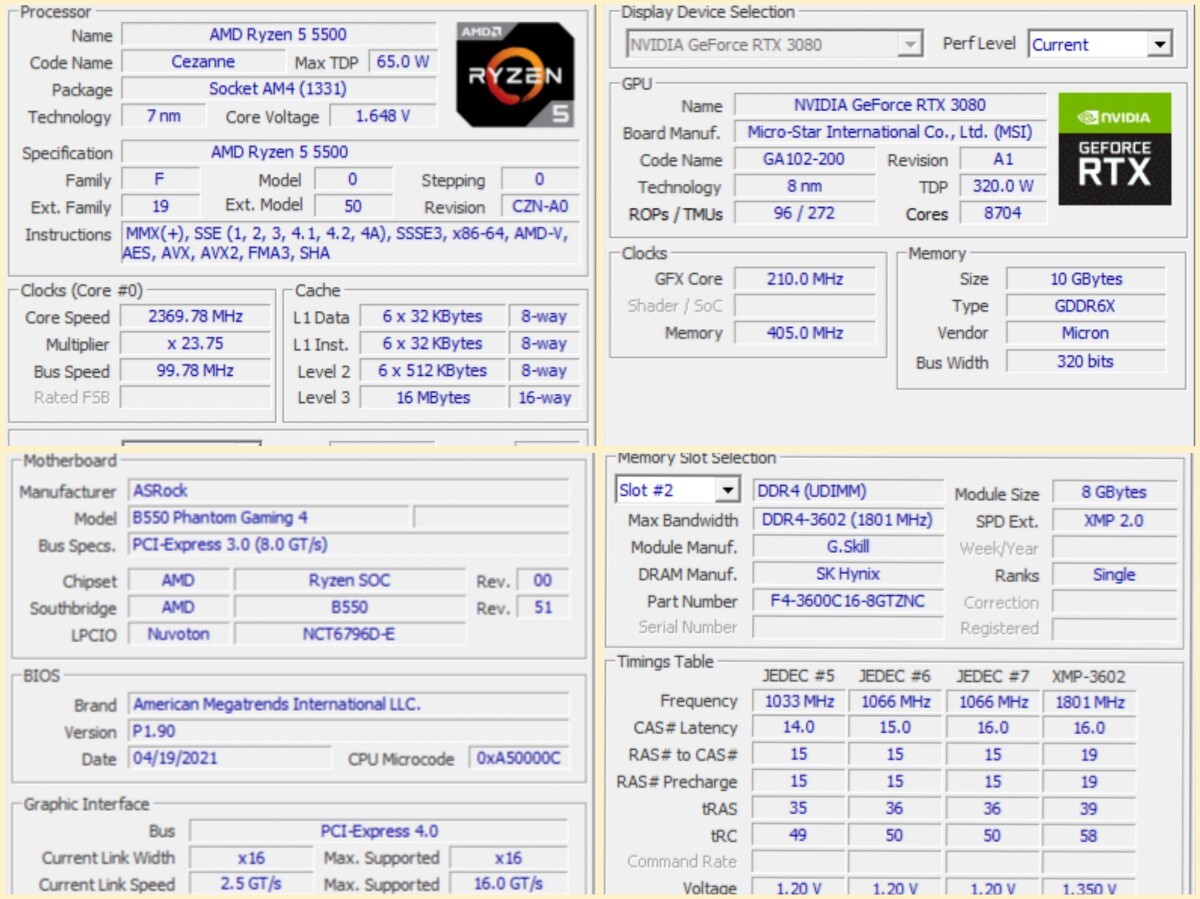Click the memory type field DDR4 (UDIMM)
The image size is (1200, 899).
[848, 491]
